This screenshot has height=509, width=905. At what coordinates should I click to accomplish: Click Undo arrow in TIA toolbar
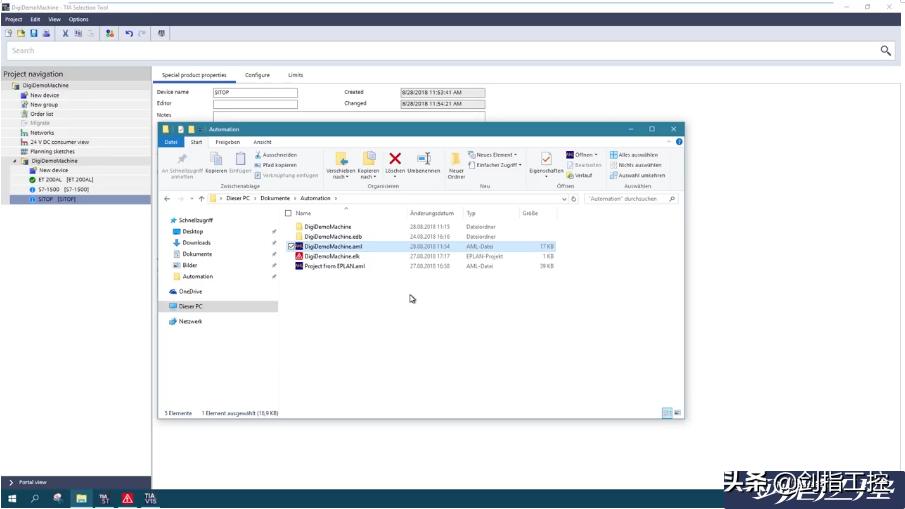[129, 33]
